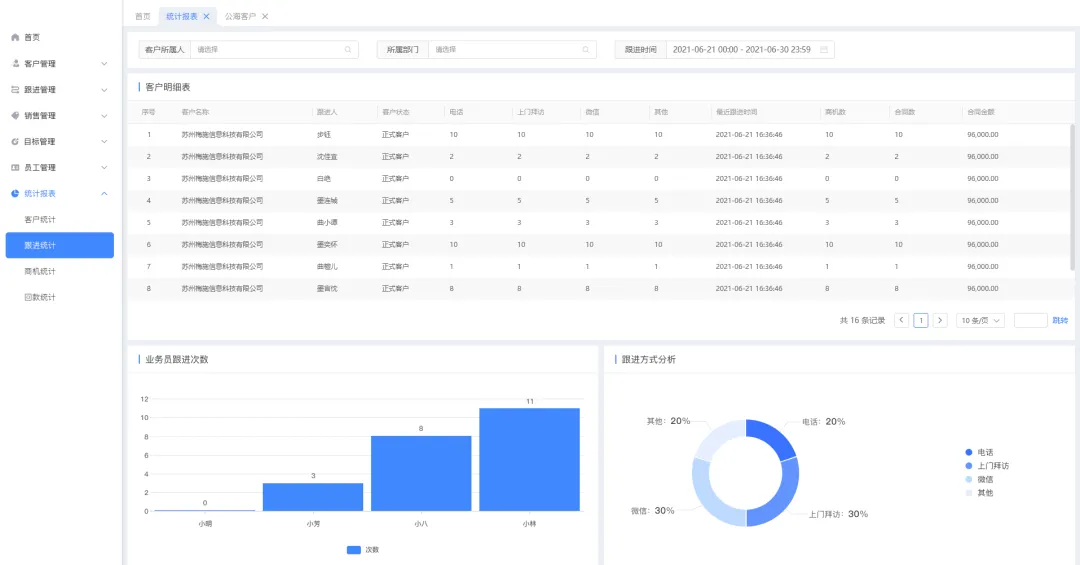The image size is (1080, 565).
Task: Click the page jump input box
Action: (1030, 320)
